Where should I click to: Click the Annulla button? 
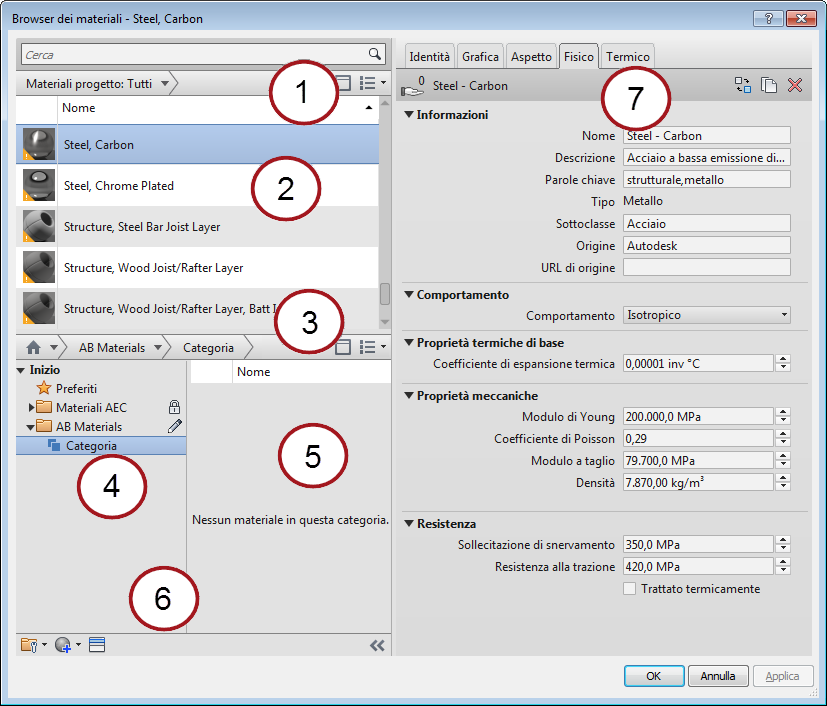pyautogui.click(x=718, y=675)
